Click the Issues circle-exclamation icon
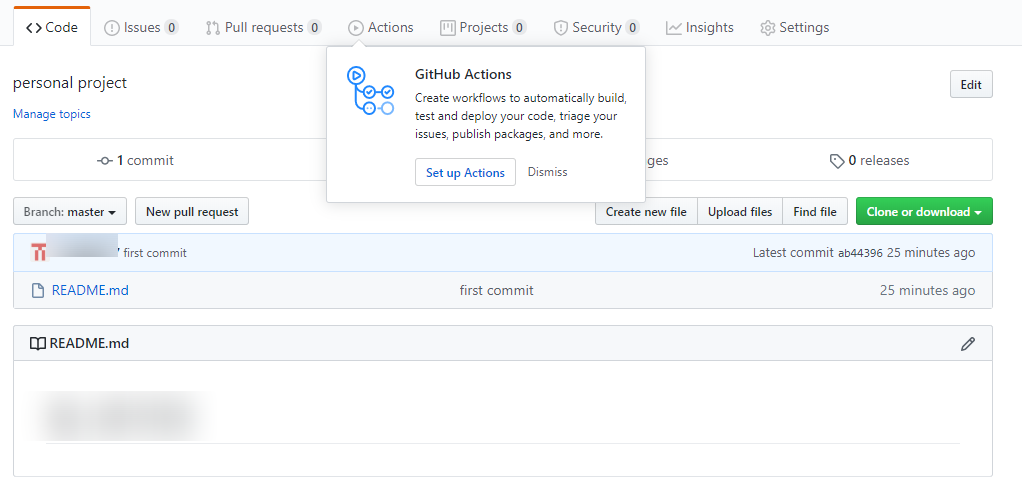1022x488 pixels. tap(112, 27)
